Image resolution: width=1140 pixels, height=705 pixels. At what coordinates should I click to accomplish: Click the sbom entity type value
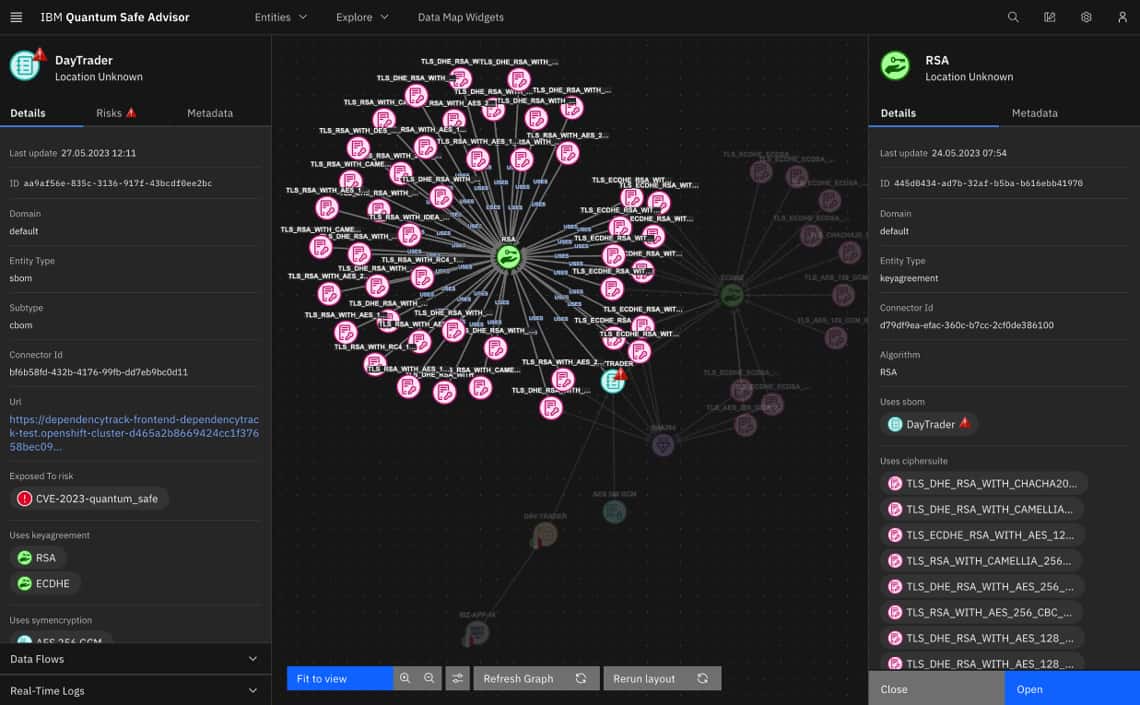(x=20, y=278)
